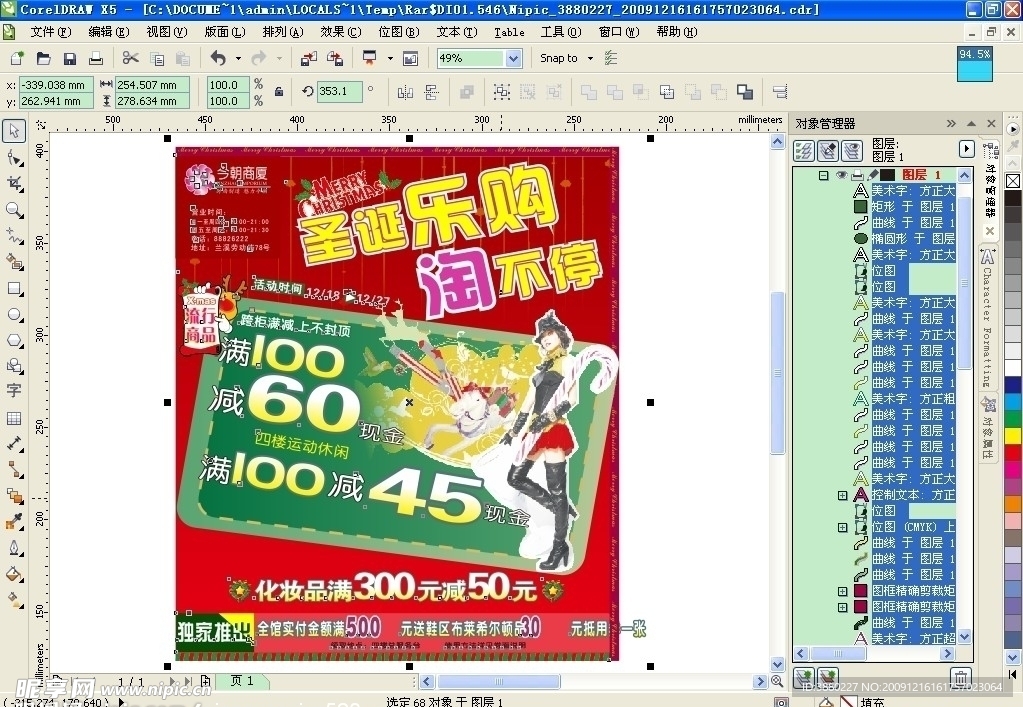This screenshot has width=1023, height=707.
Task: Mirror the selection horizontally
Action: point(405,92)
